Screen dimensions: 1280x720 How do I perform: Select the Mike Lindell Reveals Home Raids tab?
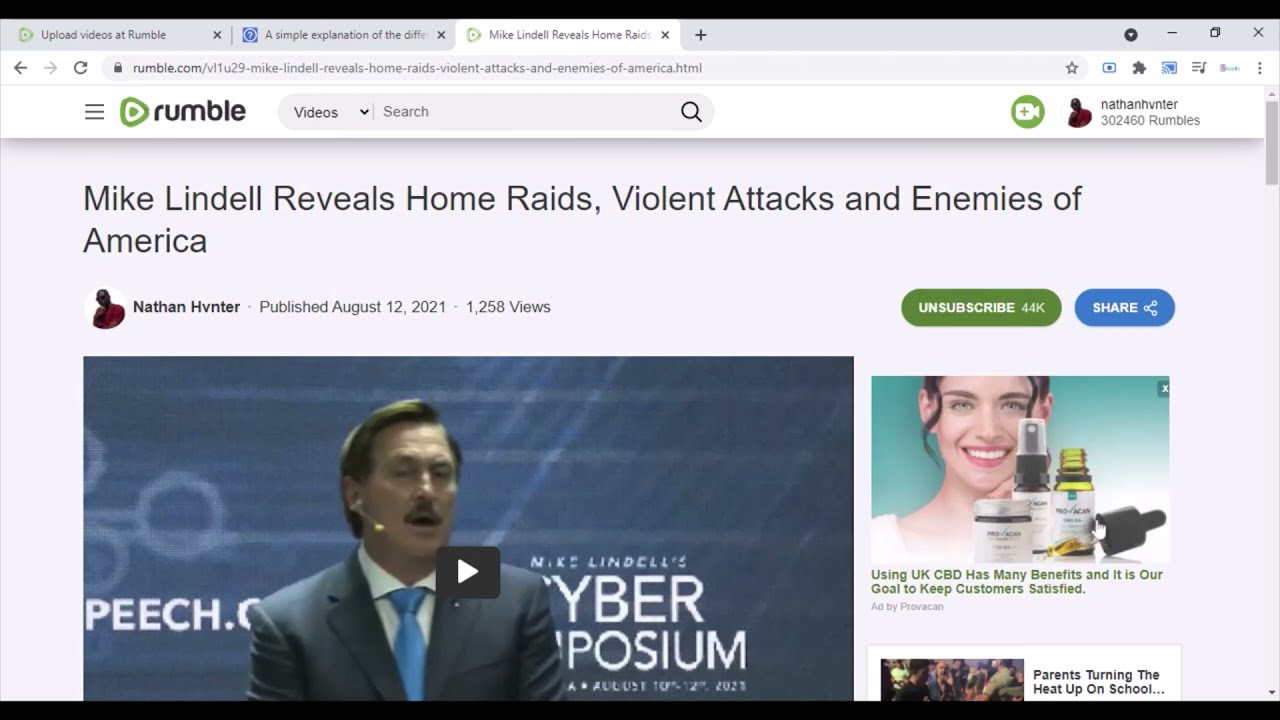[568, 35]
